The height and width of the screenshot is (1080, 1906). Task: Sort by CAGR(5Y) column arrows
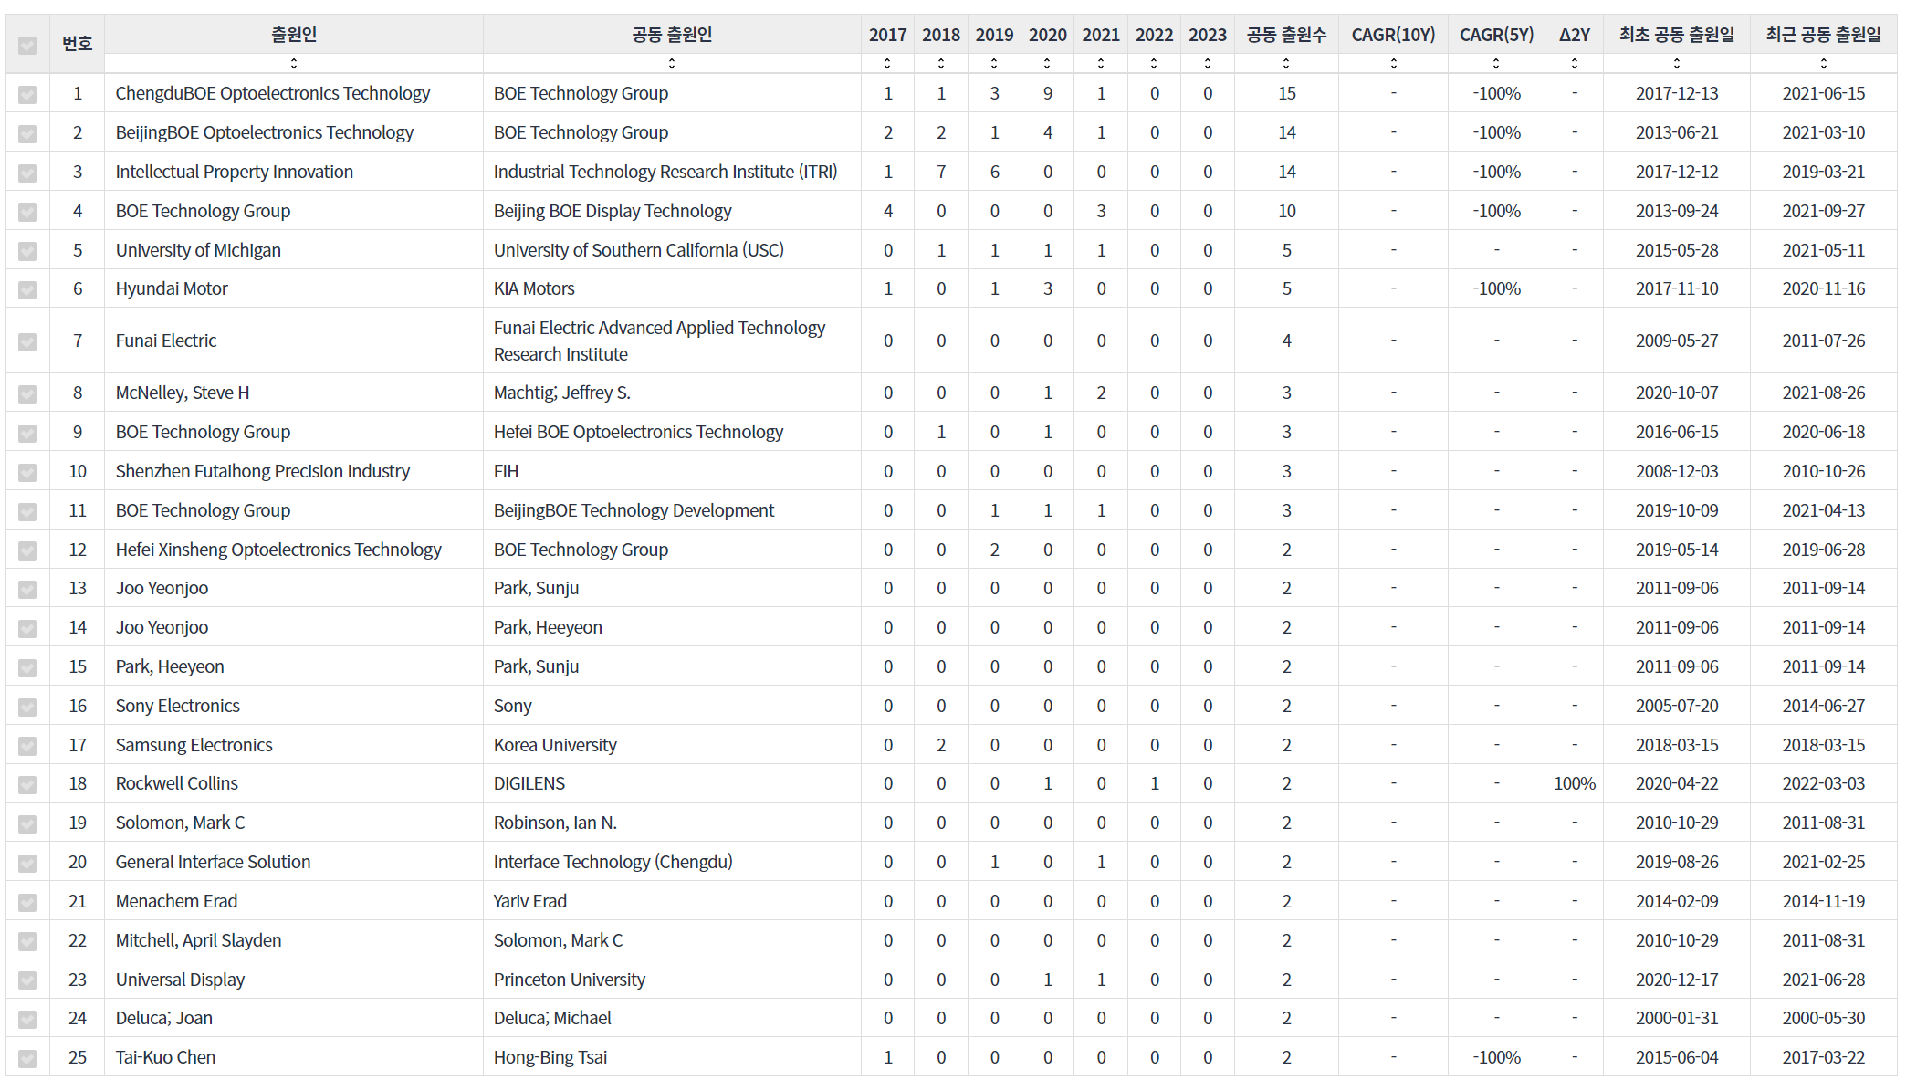[1496, 63]
